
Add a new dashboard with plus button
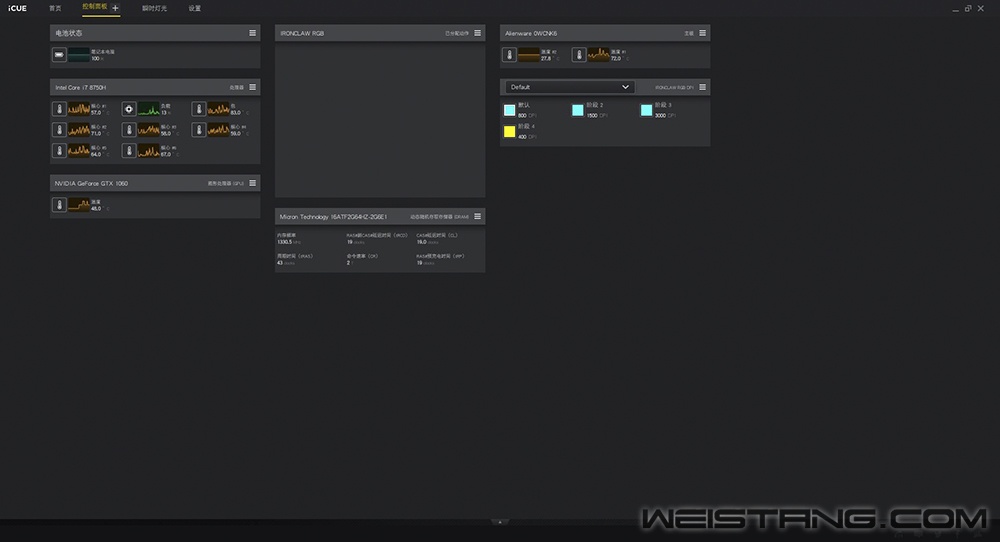coord(115,8)
